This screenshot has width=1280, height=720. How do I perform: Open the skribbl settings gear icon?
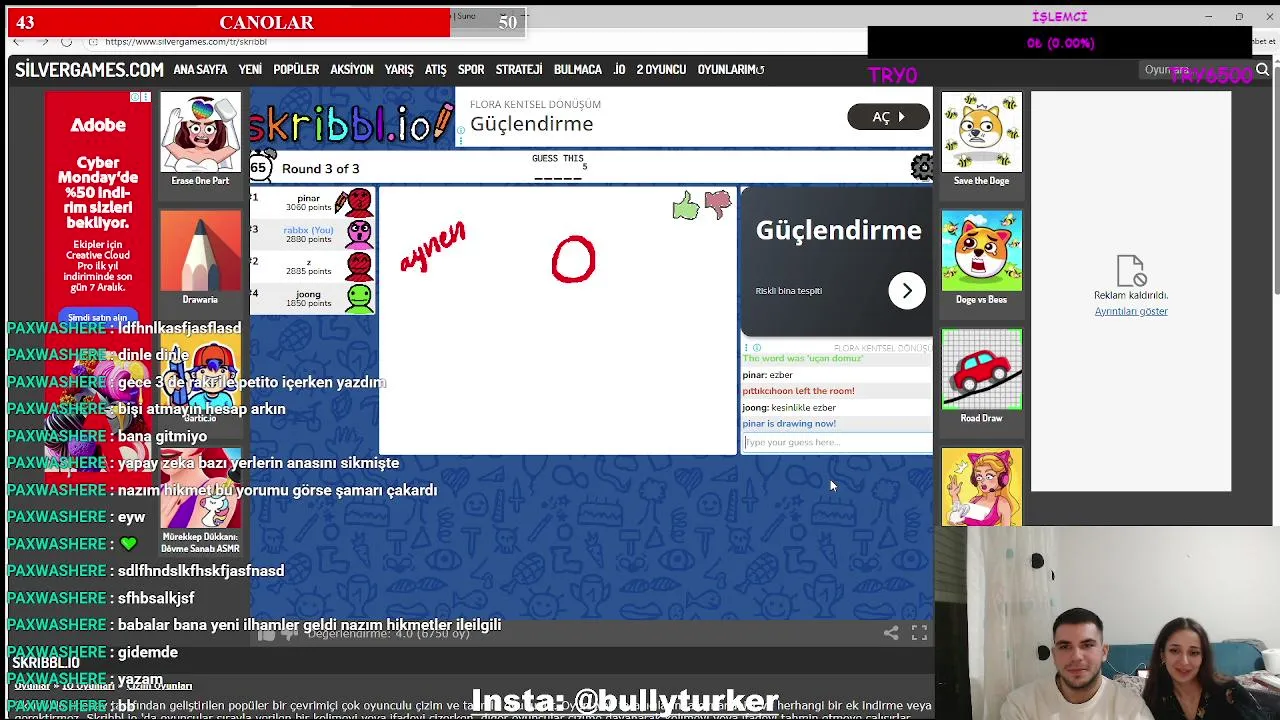click(922, 167)
